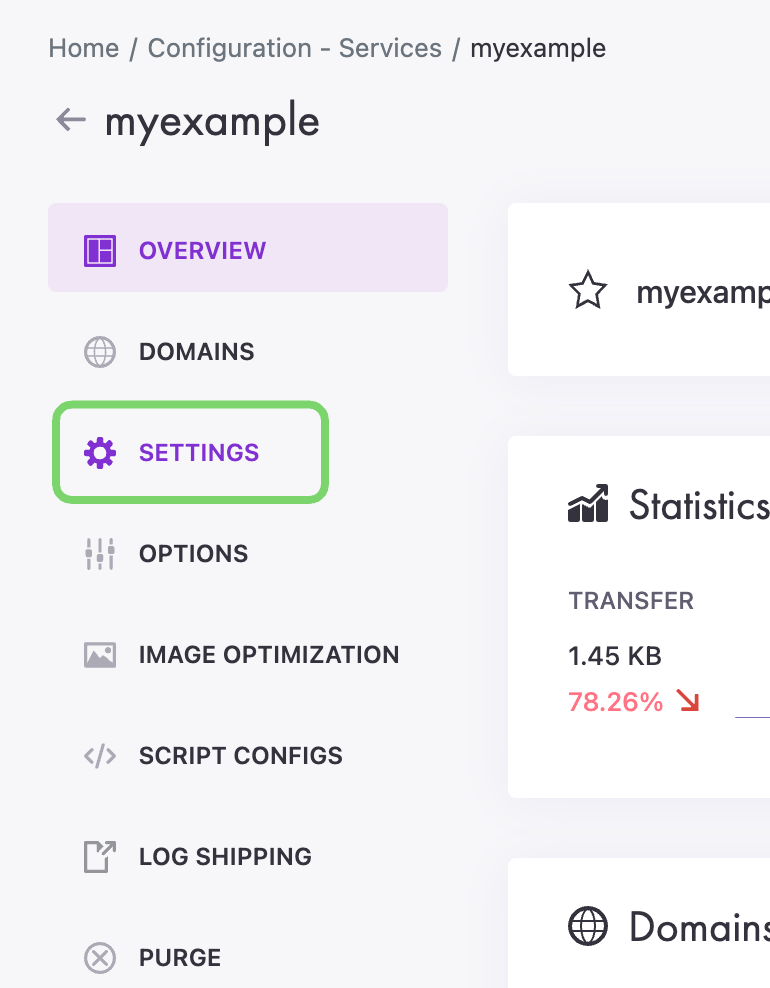
Task: Click the Log Shipping export icon
Action: point(100,857)
